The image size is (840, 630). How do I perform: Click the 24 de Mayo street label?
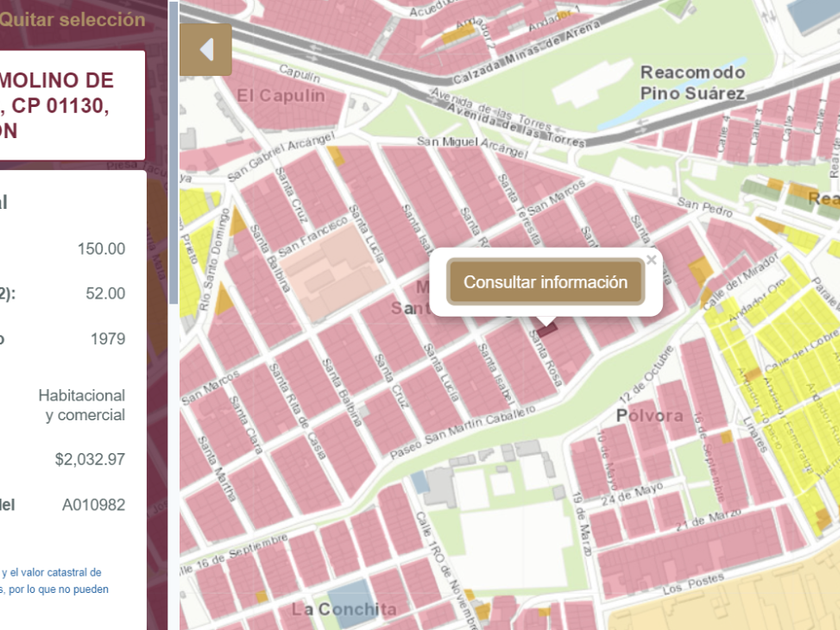632,494
